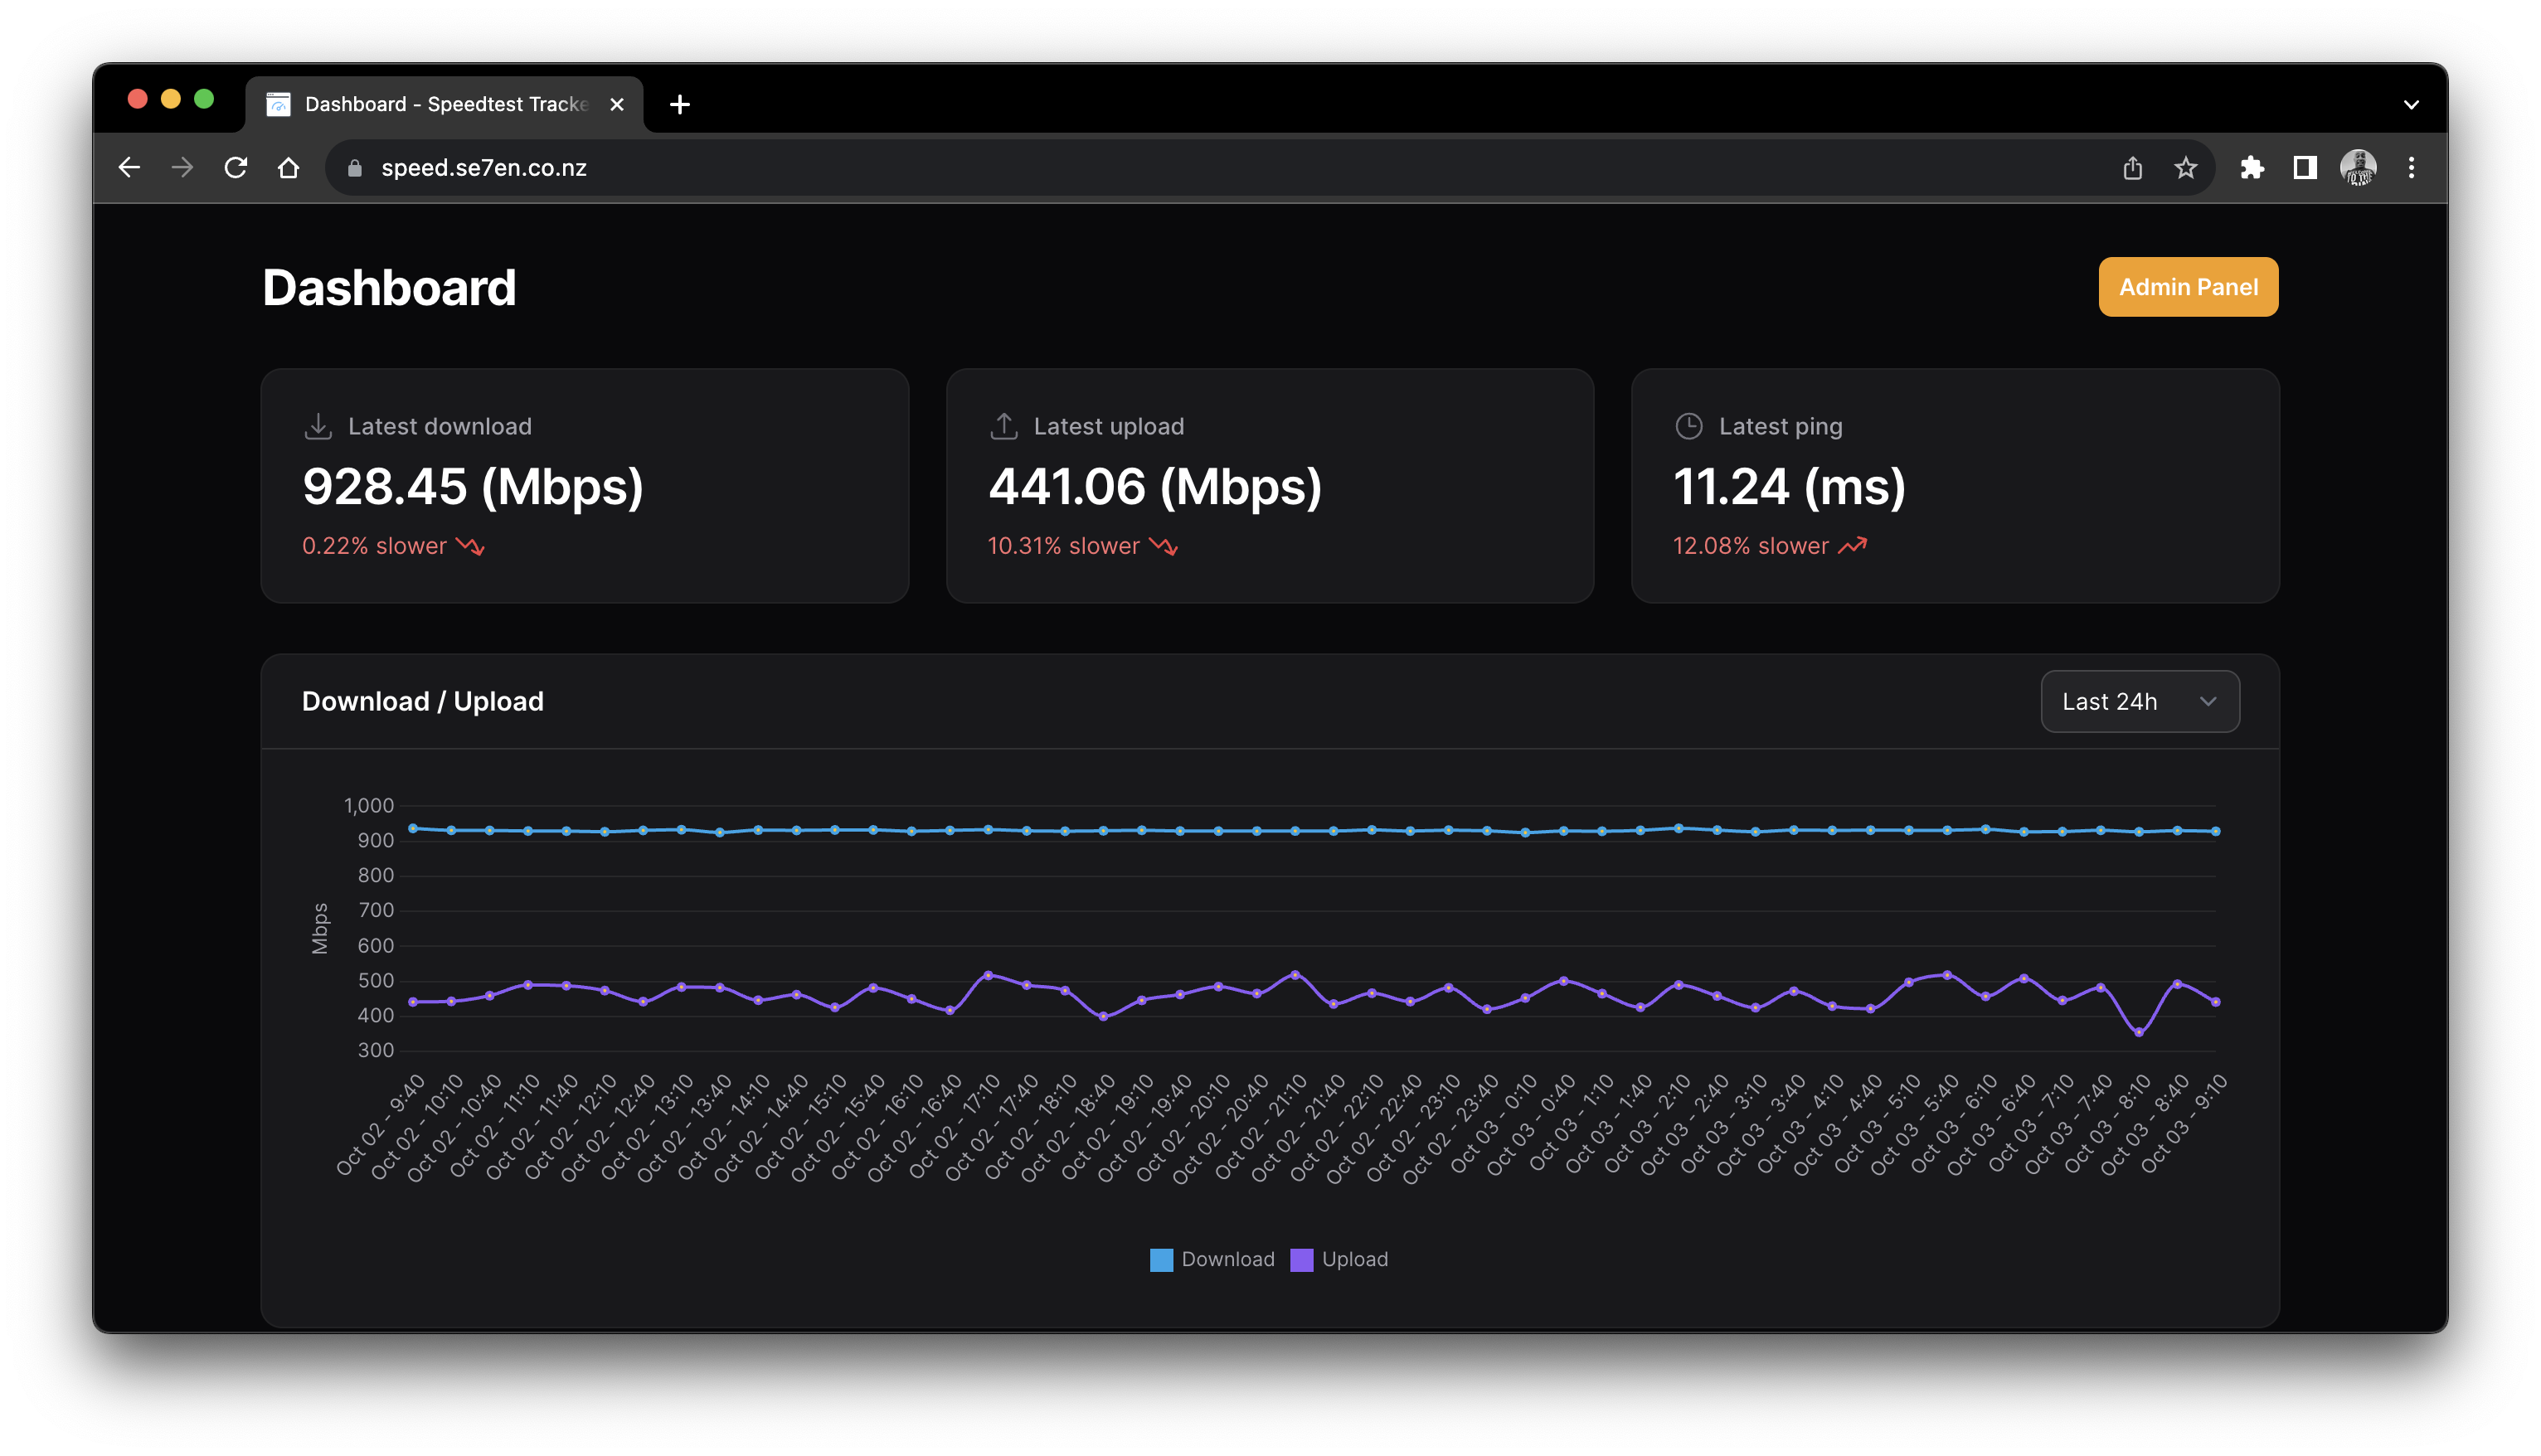This screenshot has width=2541, height=1456.
Task: Click the bookmark star in the address bar
Action: [x=2187, y=167]
